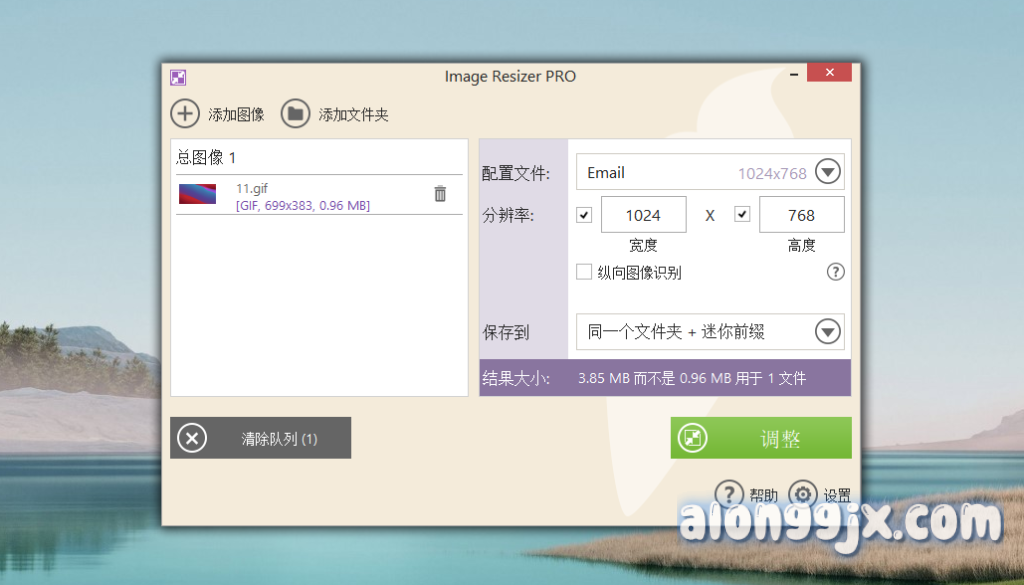
Task: Click the 添加文件夹 text label
Action: (x=353, y=115)
